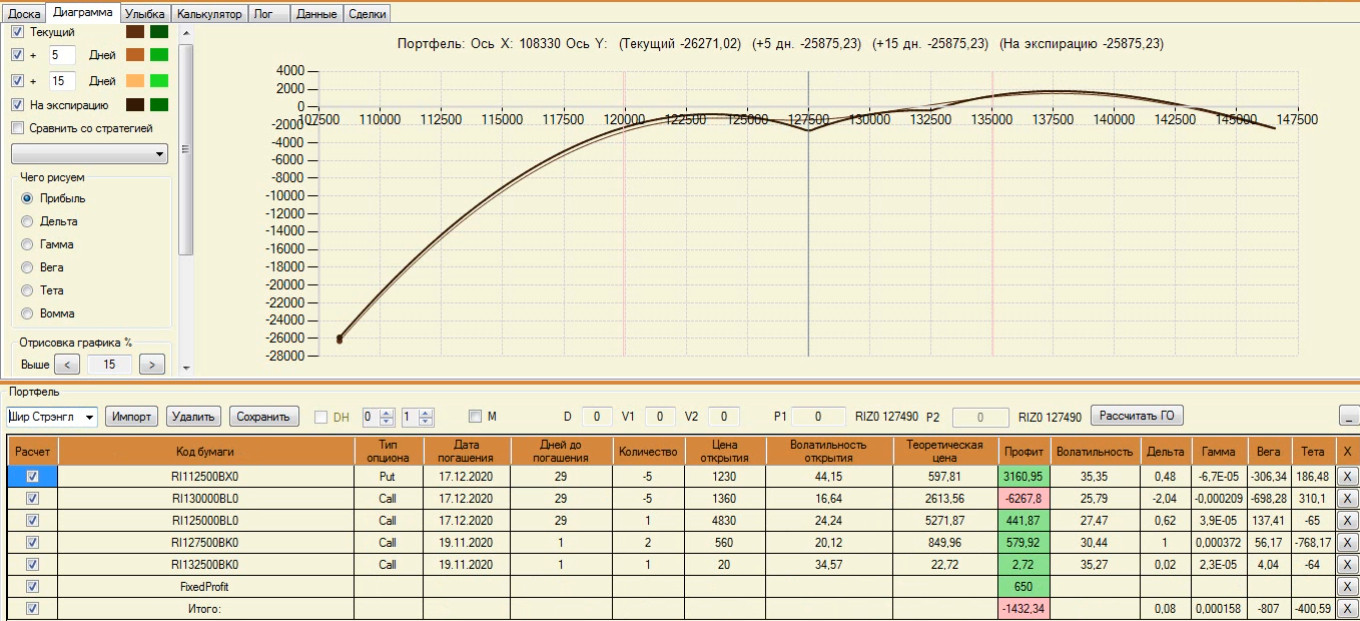The height and width of the screenshot is (621, 1360).
Task: Click the Сохранить button
Action: (264, 416)
